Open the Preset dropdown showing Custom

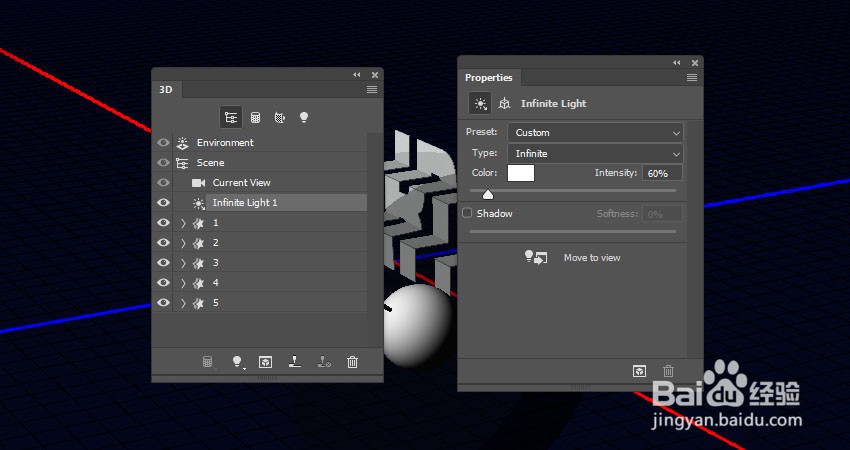point(595,132)
